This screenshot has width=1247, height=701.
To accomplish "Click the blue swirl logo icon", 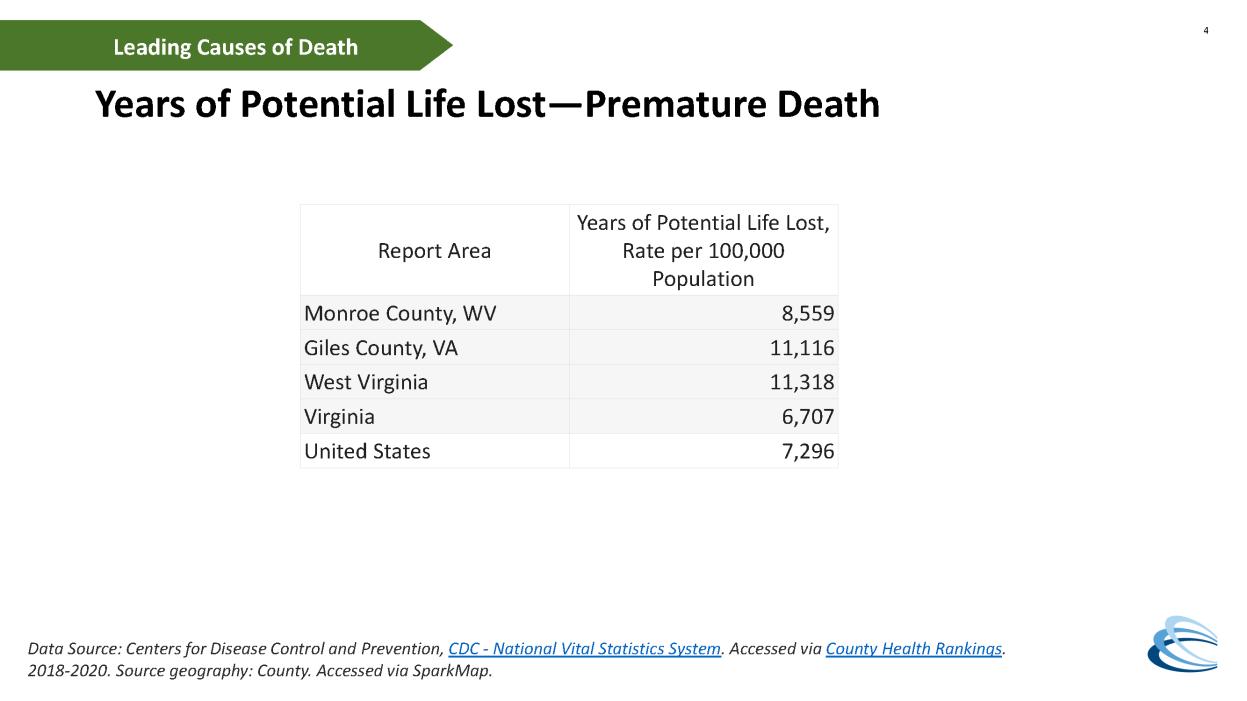I will click(x=1182, y=643).
